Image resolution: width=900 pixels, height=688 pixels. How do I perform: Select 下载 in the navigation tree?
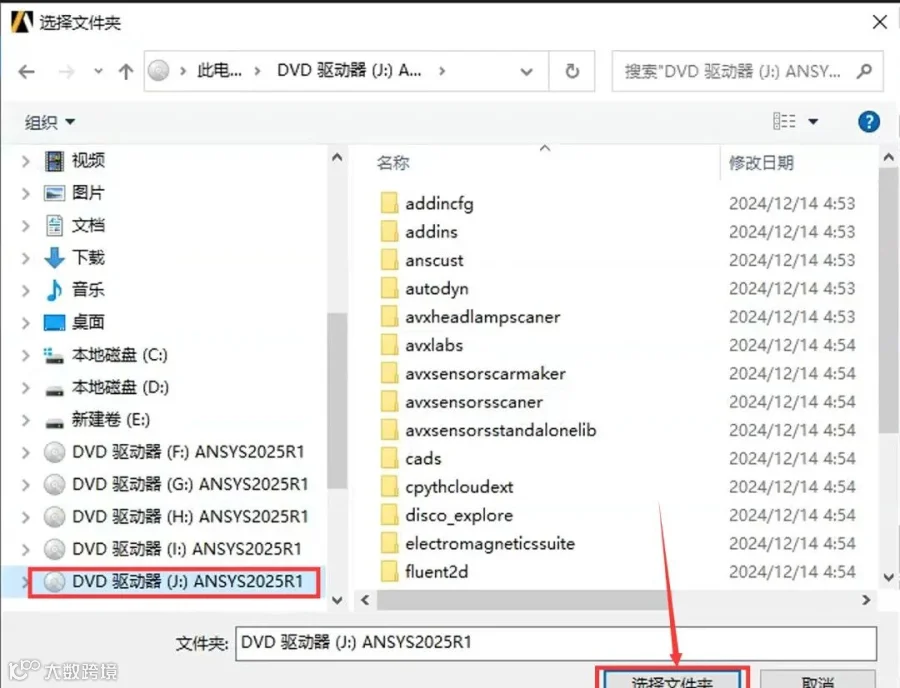[88, 258]
